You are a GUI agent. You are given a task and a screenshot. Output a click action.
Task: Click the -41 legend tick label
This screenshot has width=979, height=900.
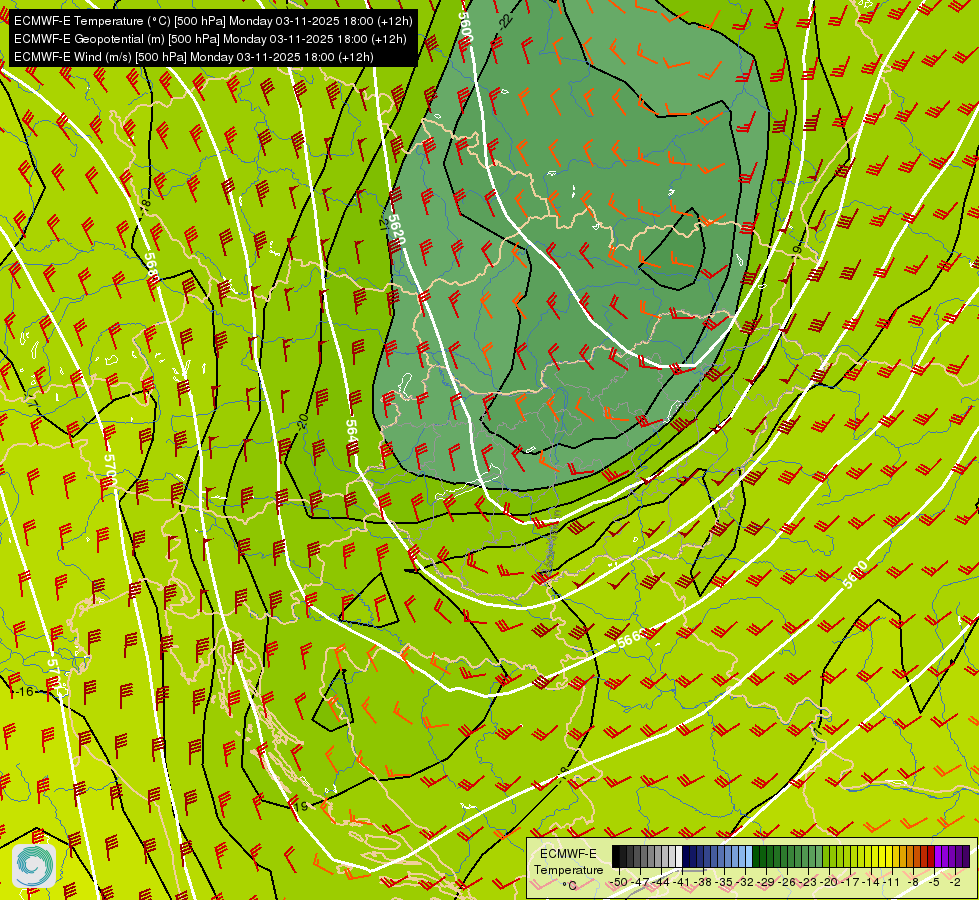[x=681, y=882]
